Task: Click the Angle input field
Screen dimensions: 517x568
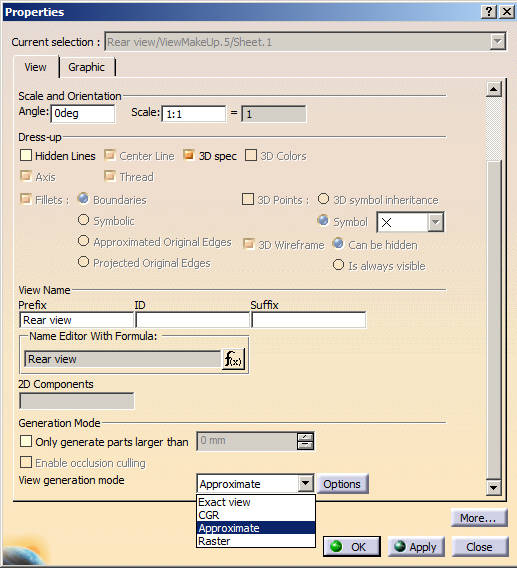Action: pyautogui.click(x=83, y=113)
